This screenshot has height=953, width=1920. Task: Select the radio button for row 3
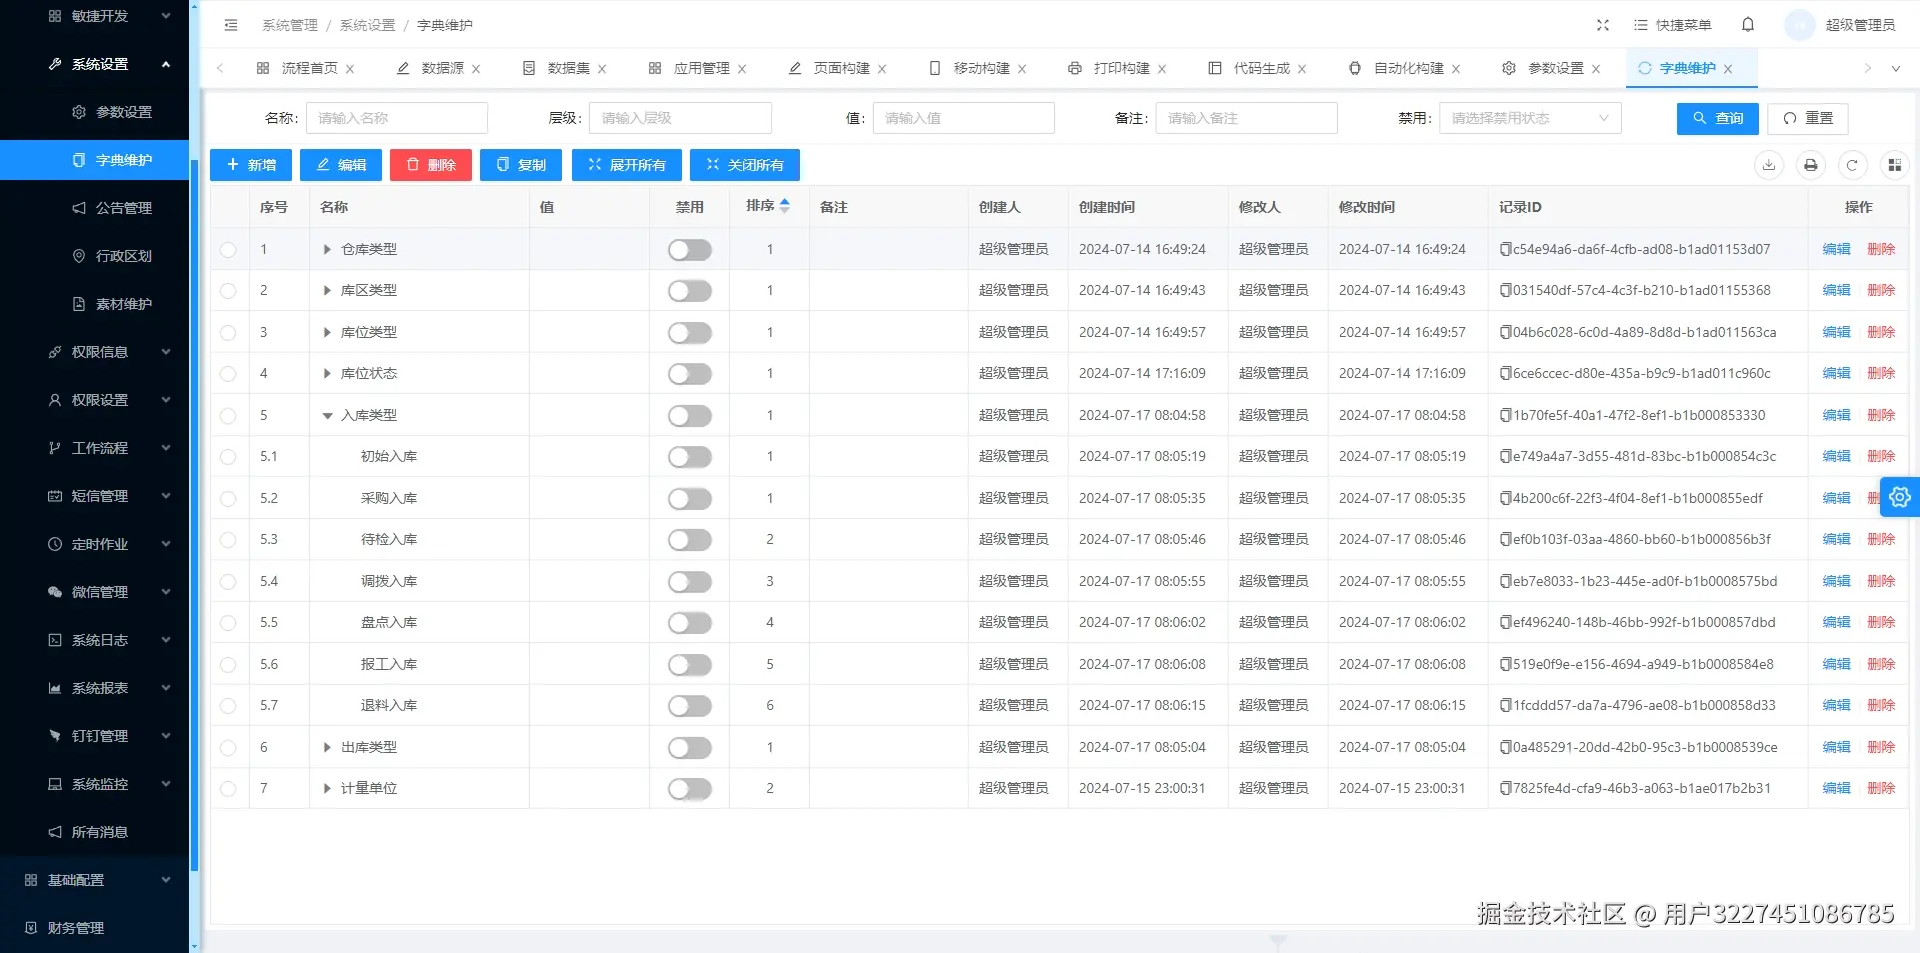tap(228, 332)
